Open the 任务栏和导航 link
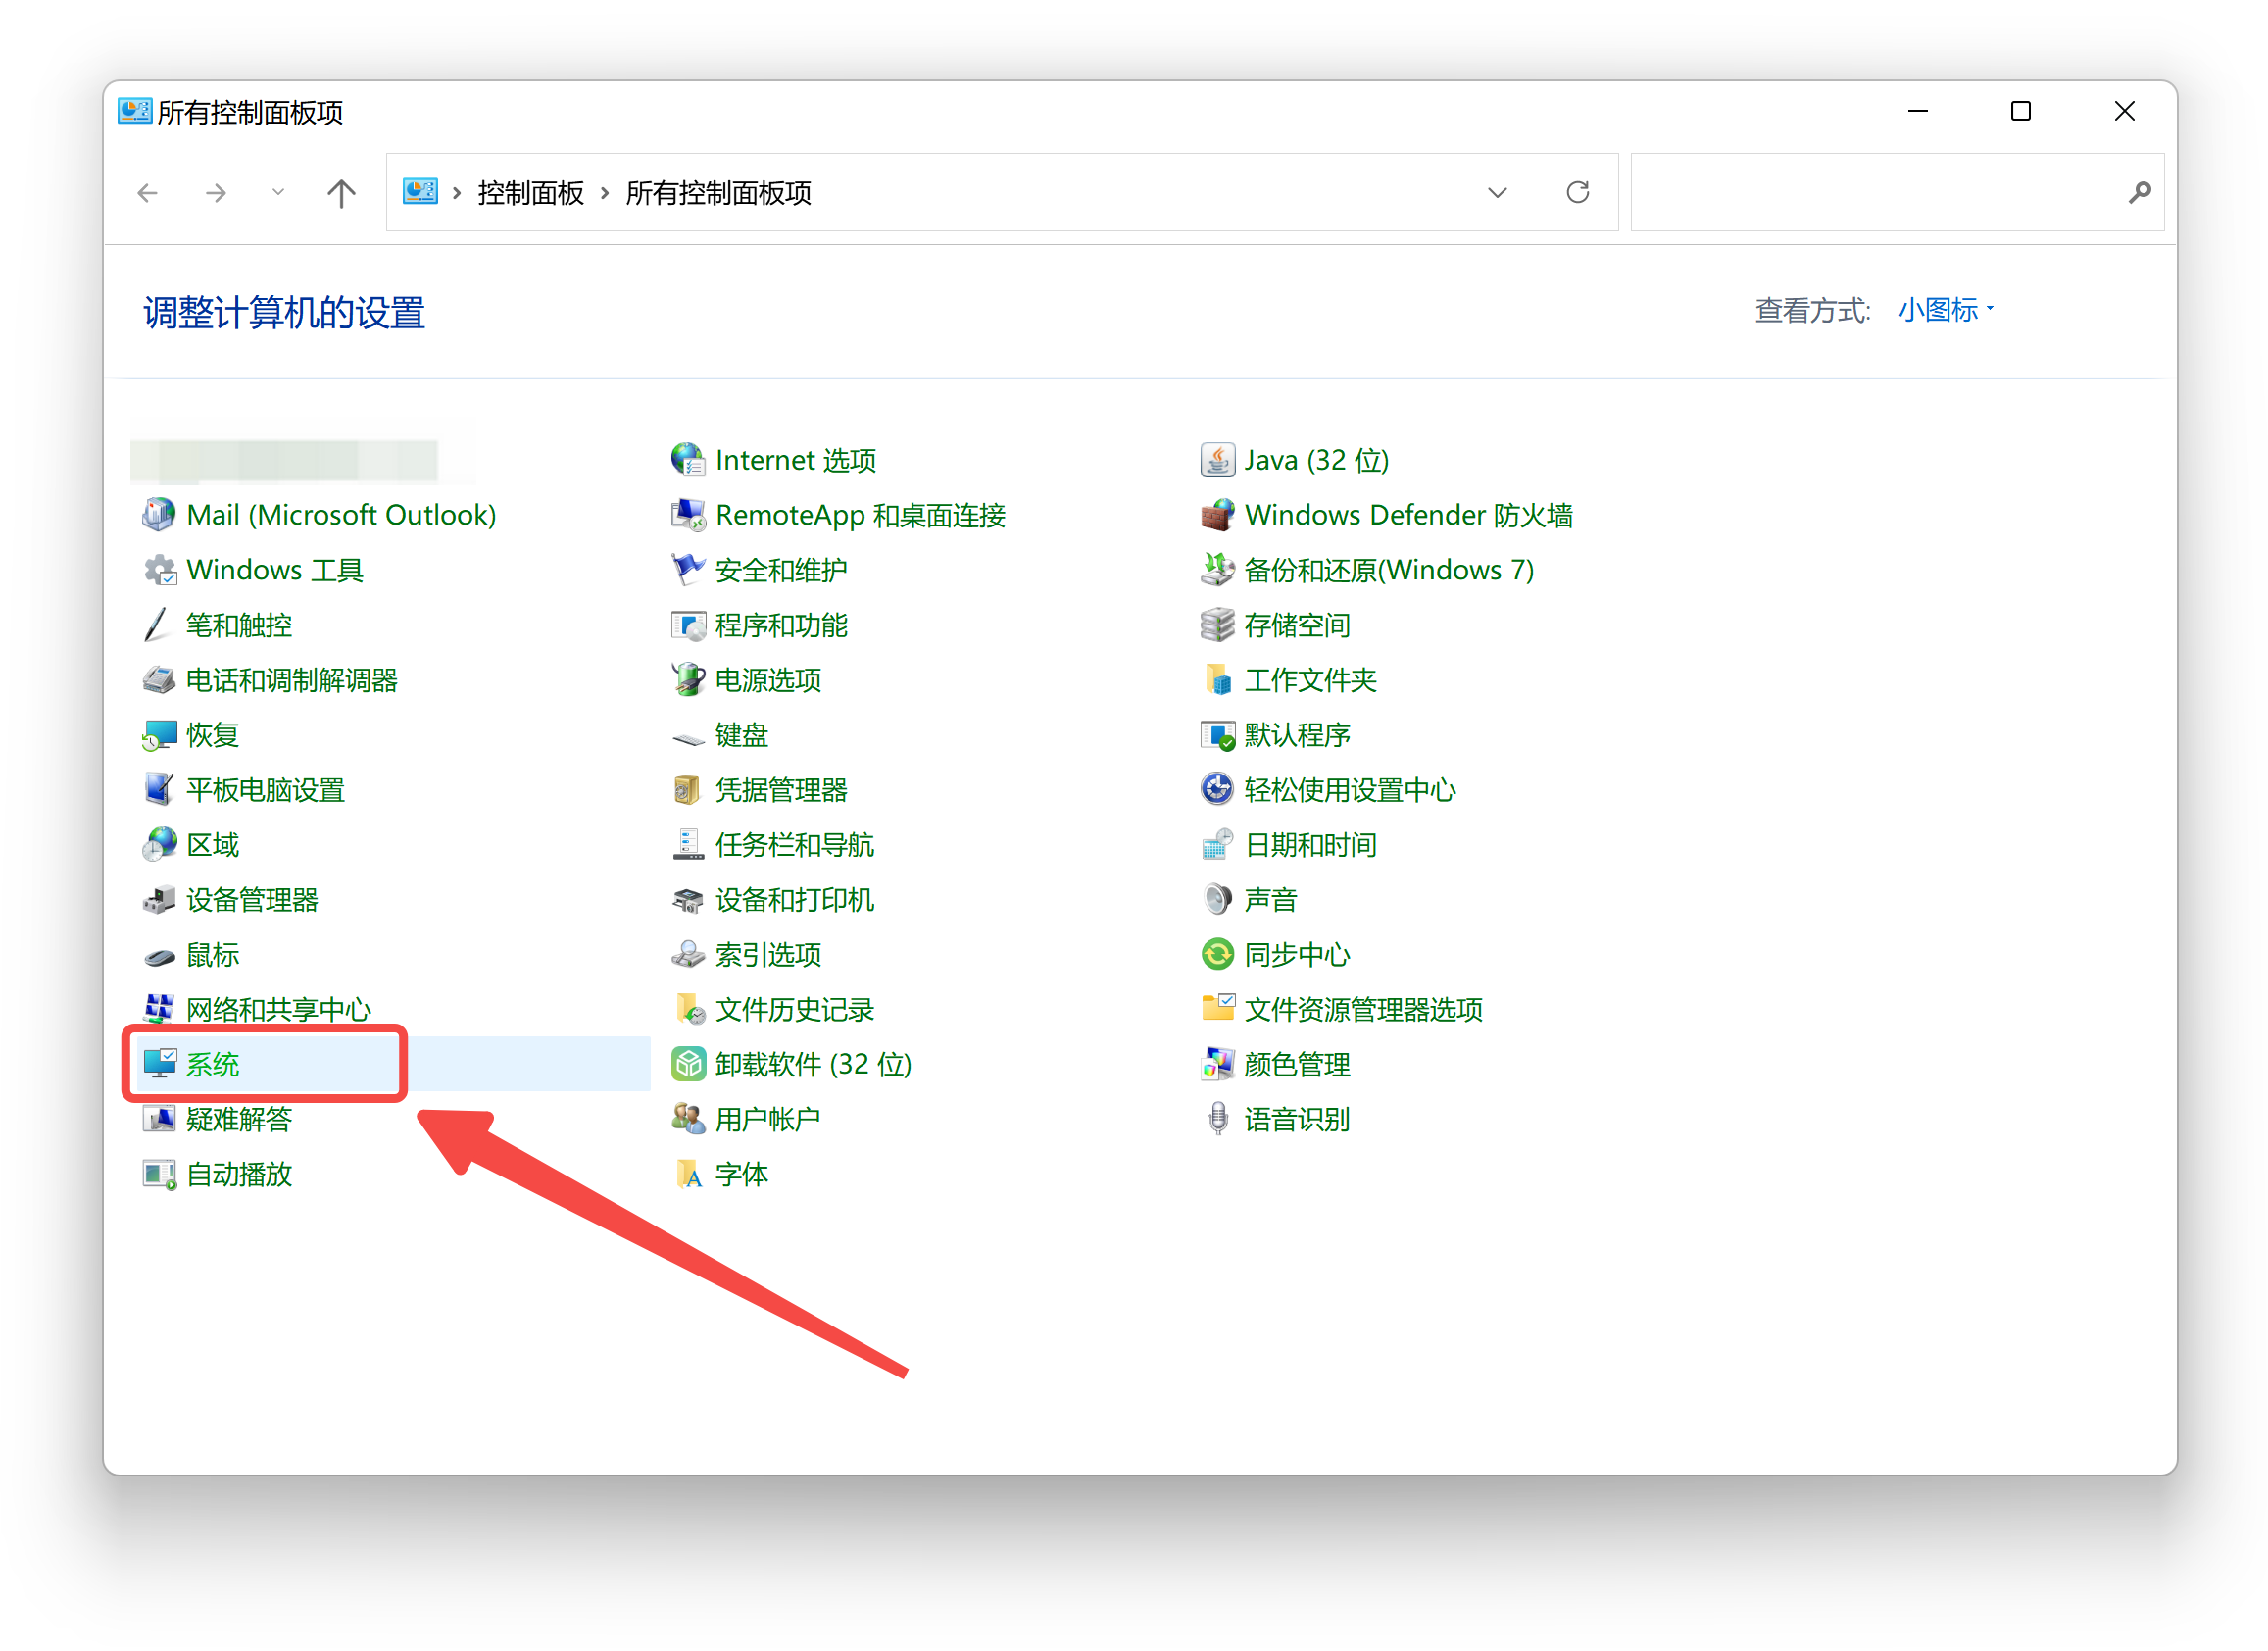Screen dimensions: 2268x1651 pos(794,845)
